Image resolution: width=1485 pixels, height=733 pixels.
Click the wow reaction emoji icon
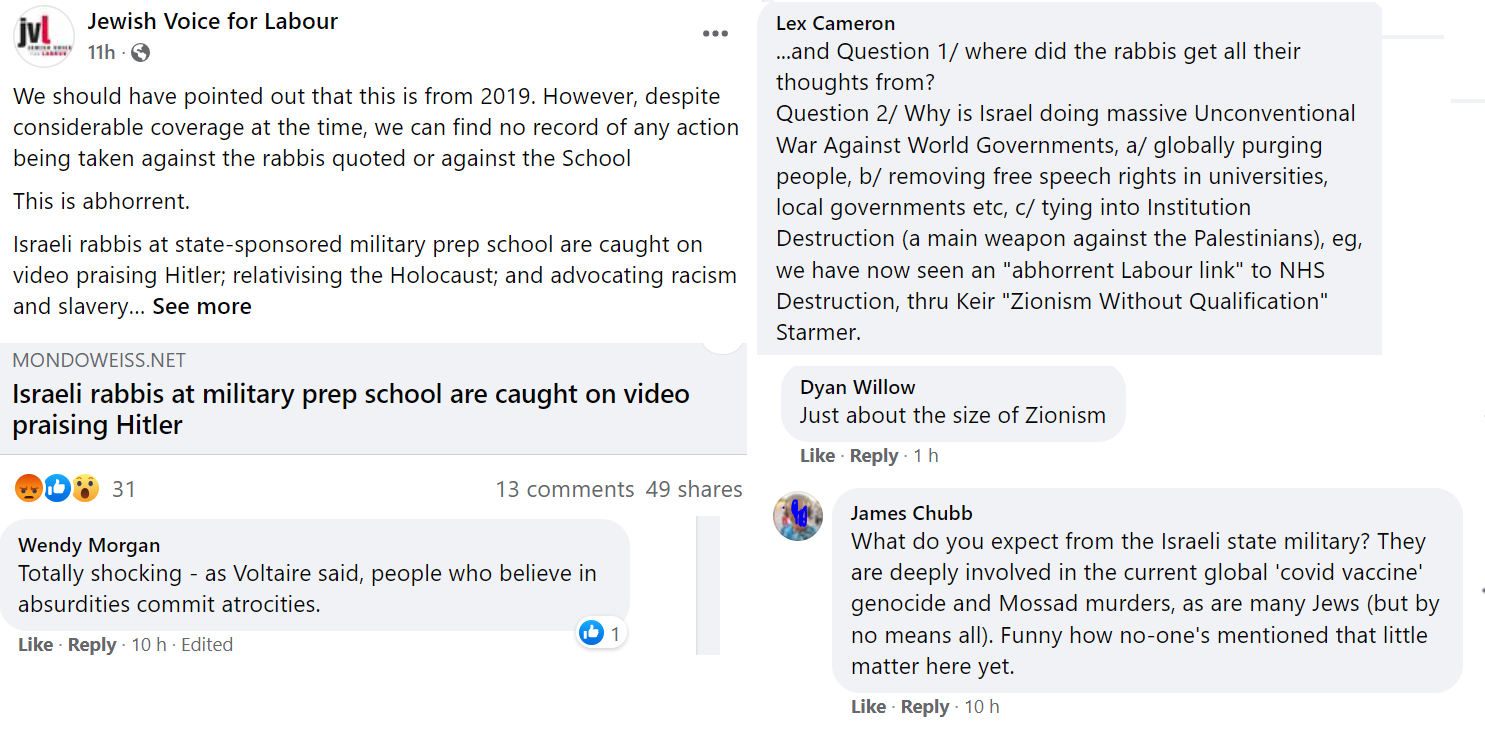[x=86, y=489]
